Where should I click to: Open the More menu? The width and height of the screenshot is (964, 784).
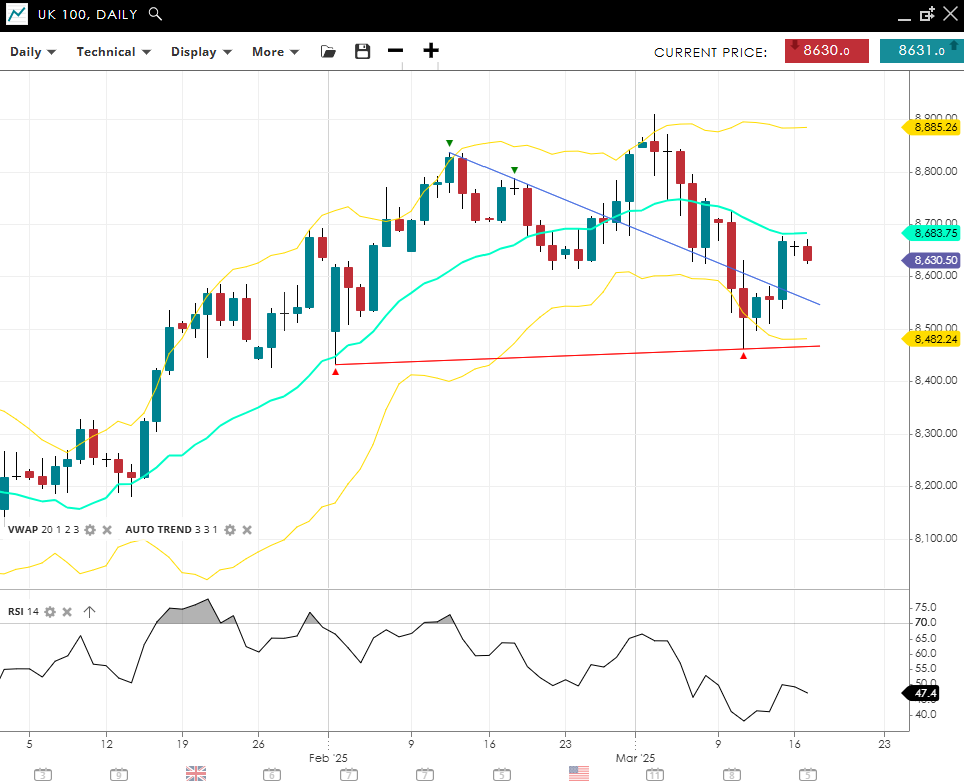(275, 52)
